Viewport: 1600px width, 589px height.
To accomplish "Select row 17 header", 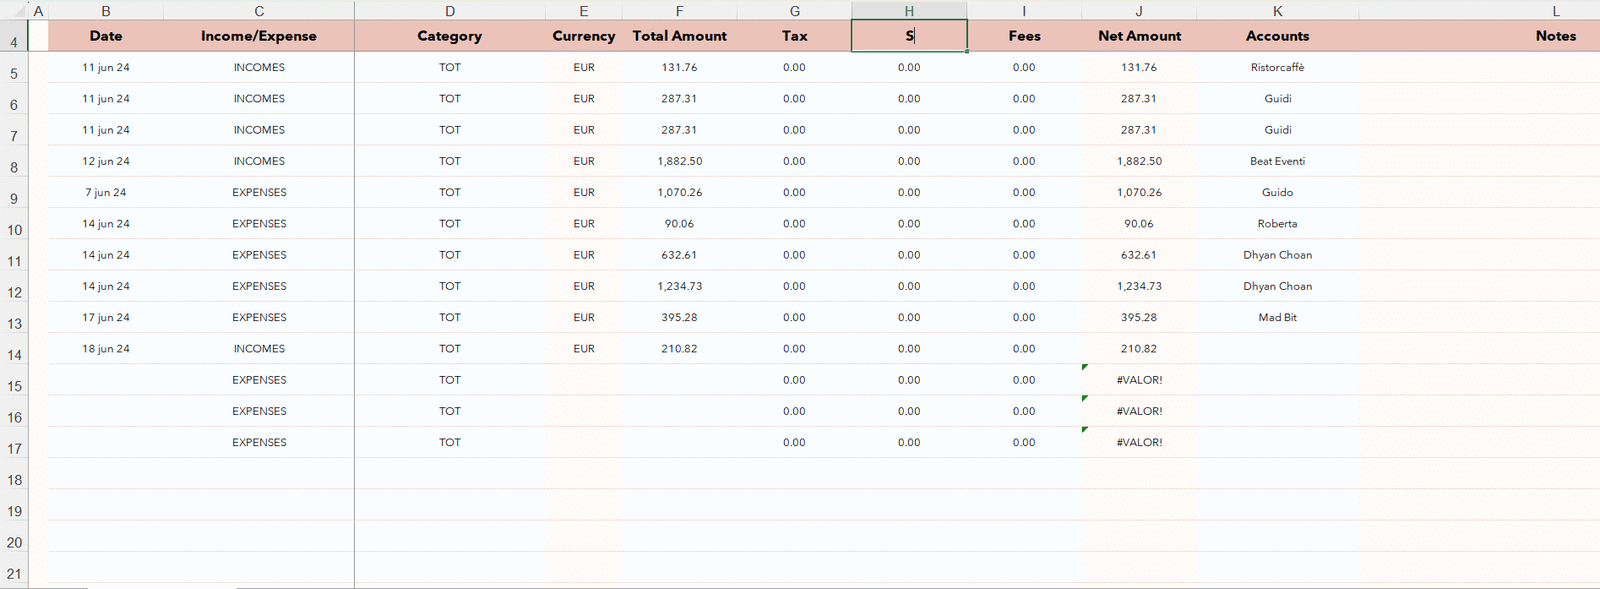I will coord(14,448).
